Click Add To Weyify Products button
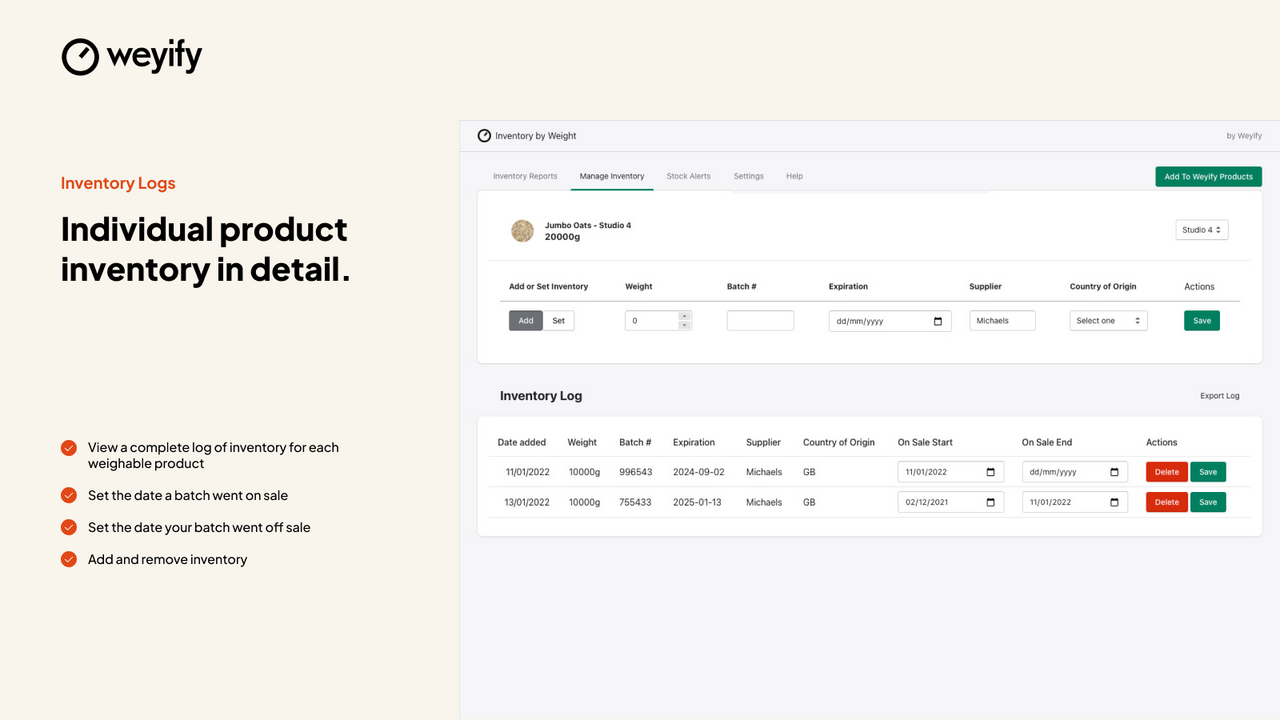Image resolution: width=1280 pixels, height=720 pixels. click(1209, 176)
